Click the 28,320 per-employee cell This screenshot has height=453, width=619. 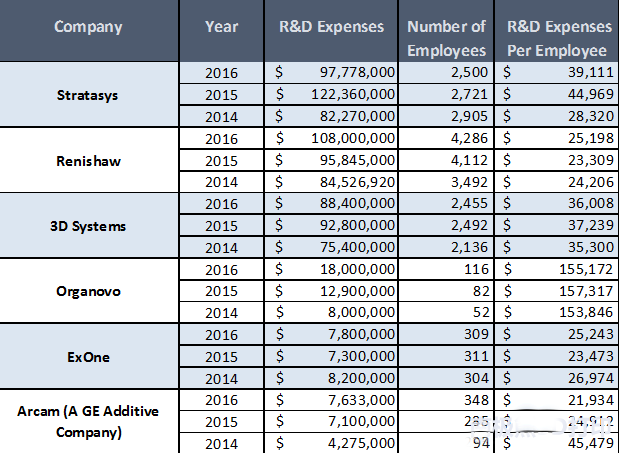(x=557, y=116)
